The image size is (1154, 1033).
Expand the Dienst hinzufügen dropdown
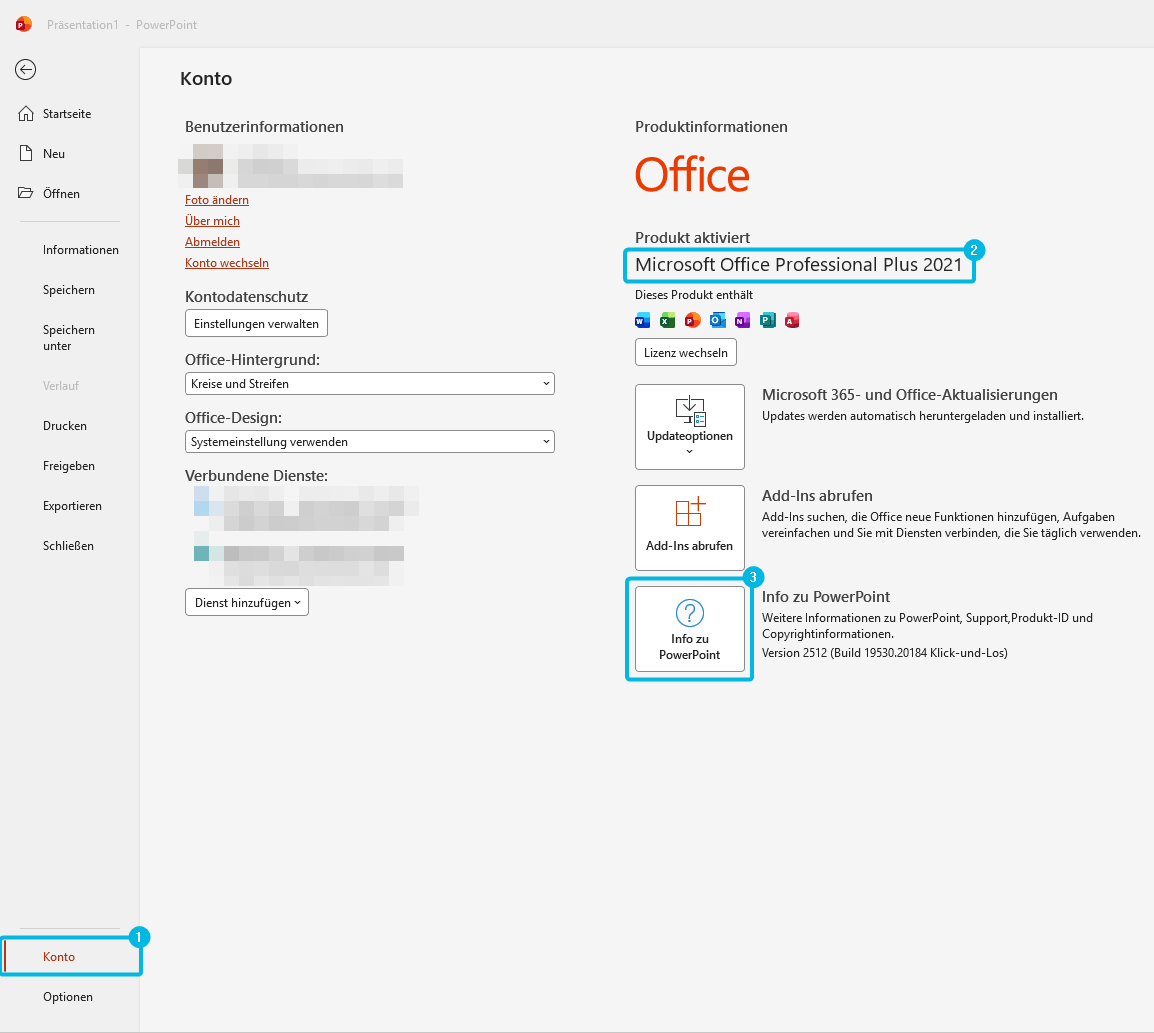click(x=247, y=602)
